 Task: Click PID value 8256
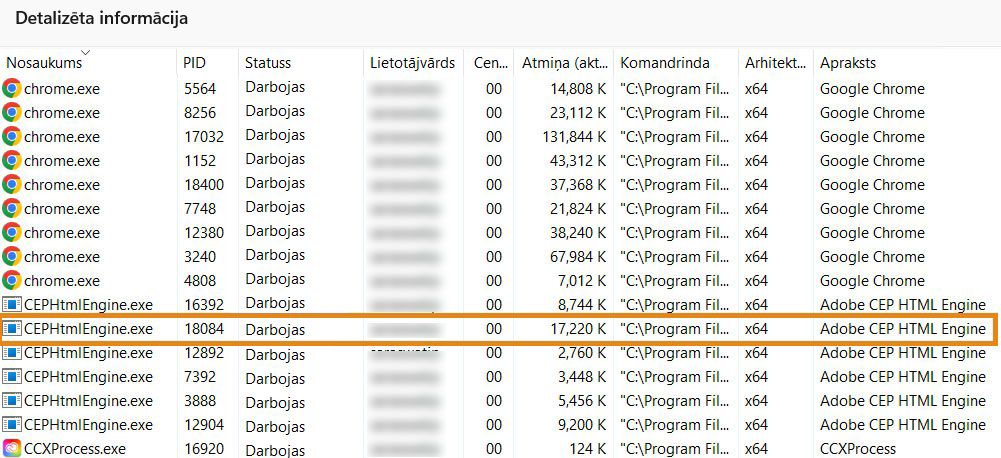click(200, 112)
